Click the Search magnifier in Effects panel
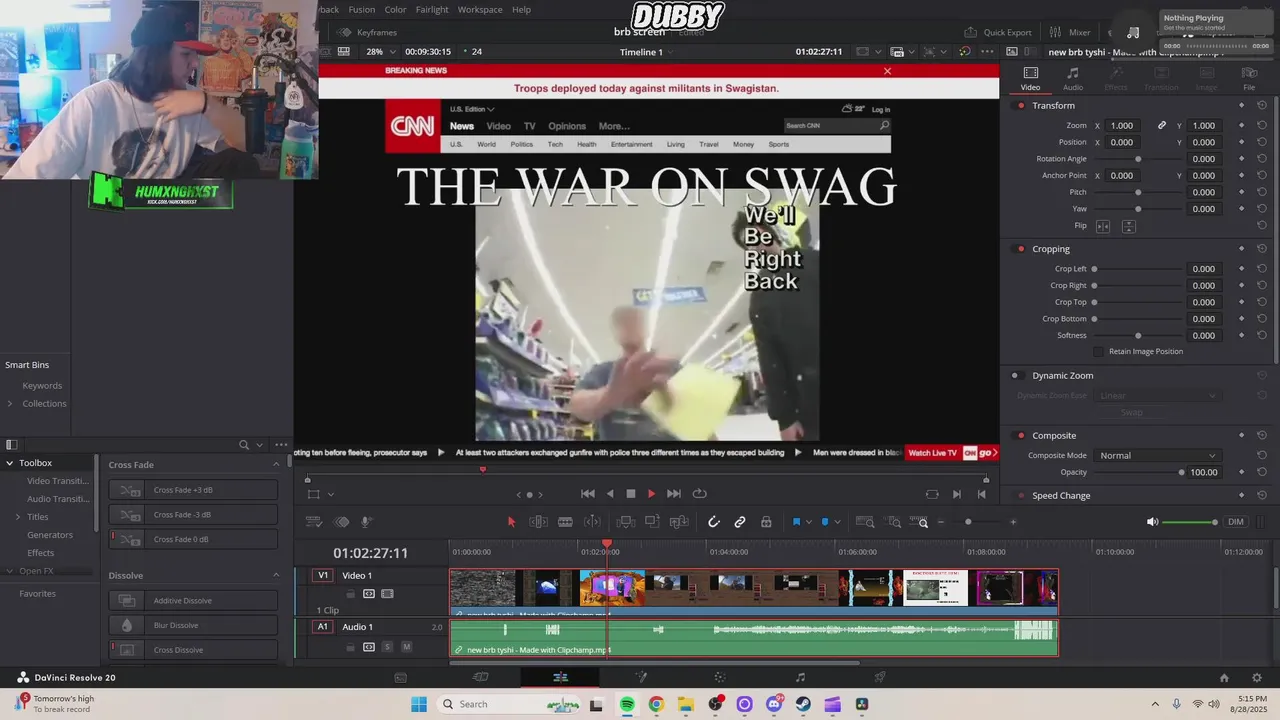 click(x=244, y=445)
